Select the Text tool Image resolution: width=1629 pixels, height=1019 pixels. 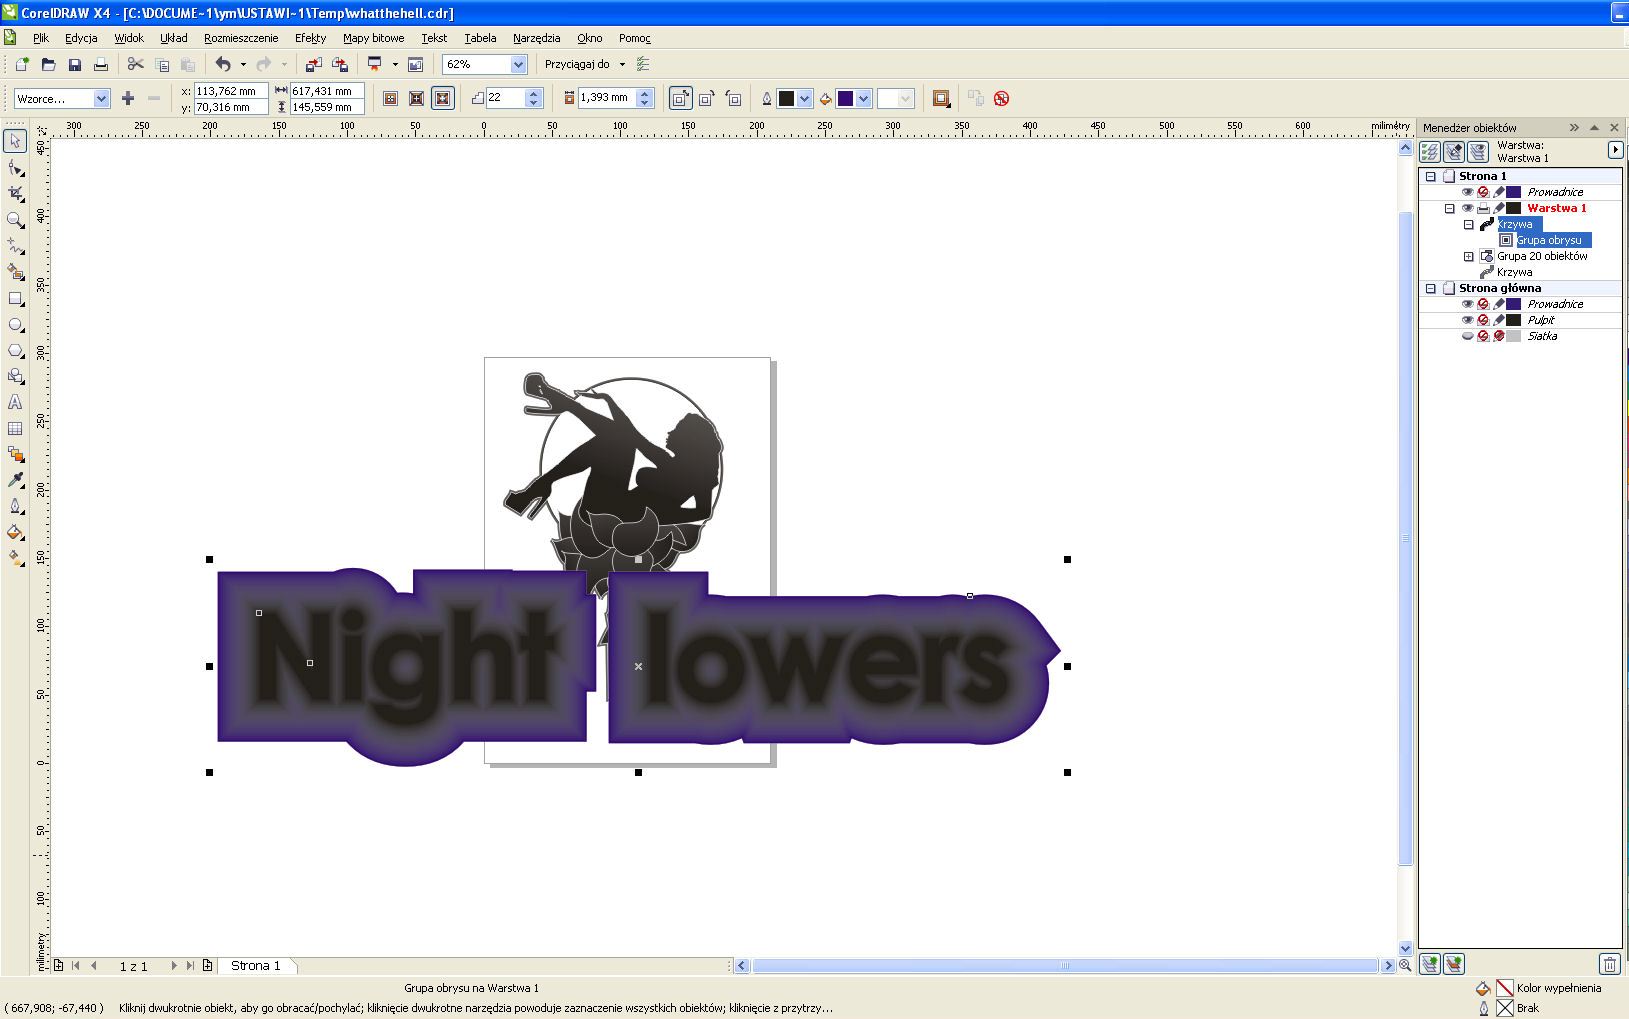[x=16, y=402]
